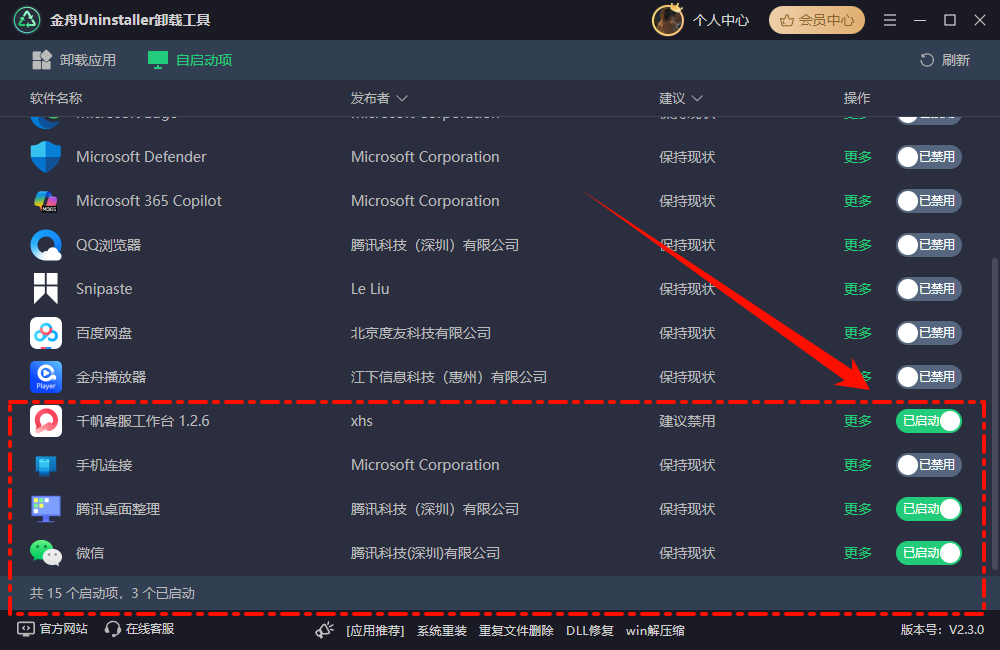Screen dimensions: 1000x650
Task: Click the user avatar icon beside 个人中心
Action: point(667,20)
